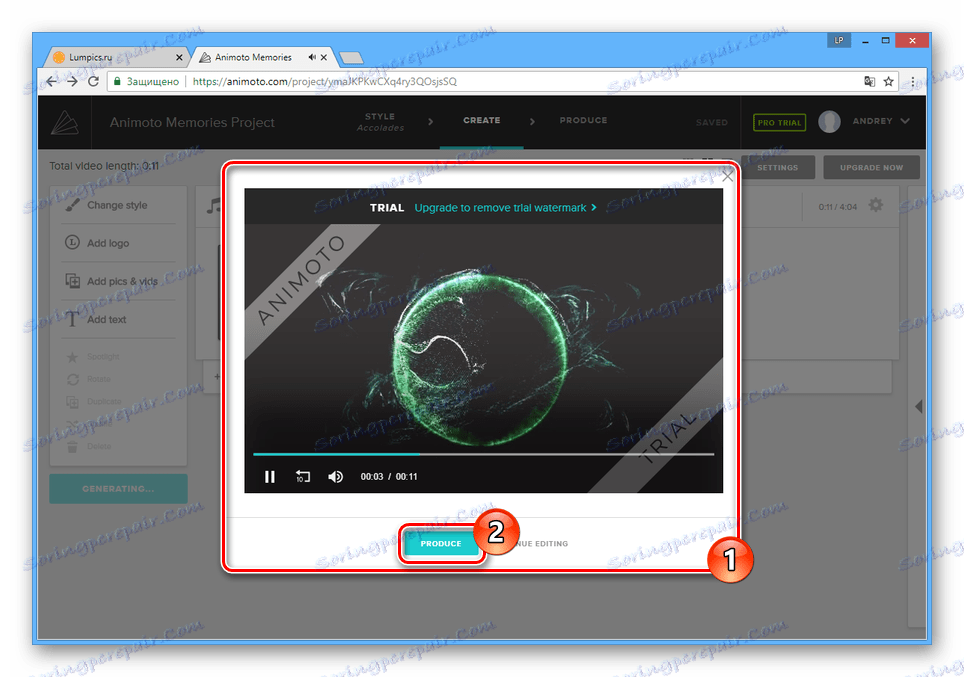
Task: Click Total video length text
Action: coord(104,166)
